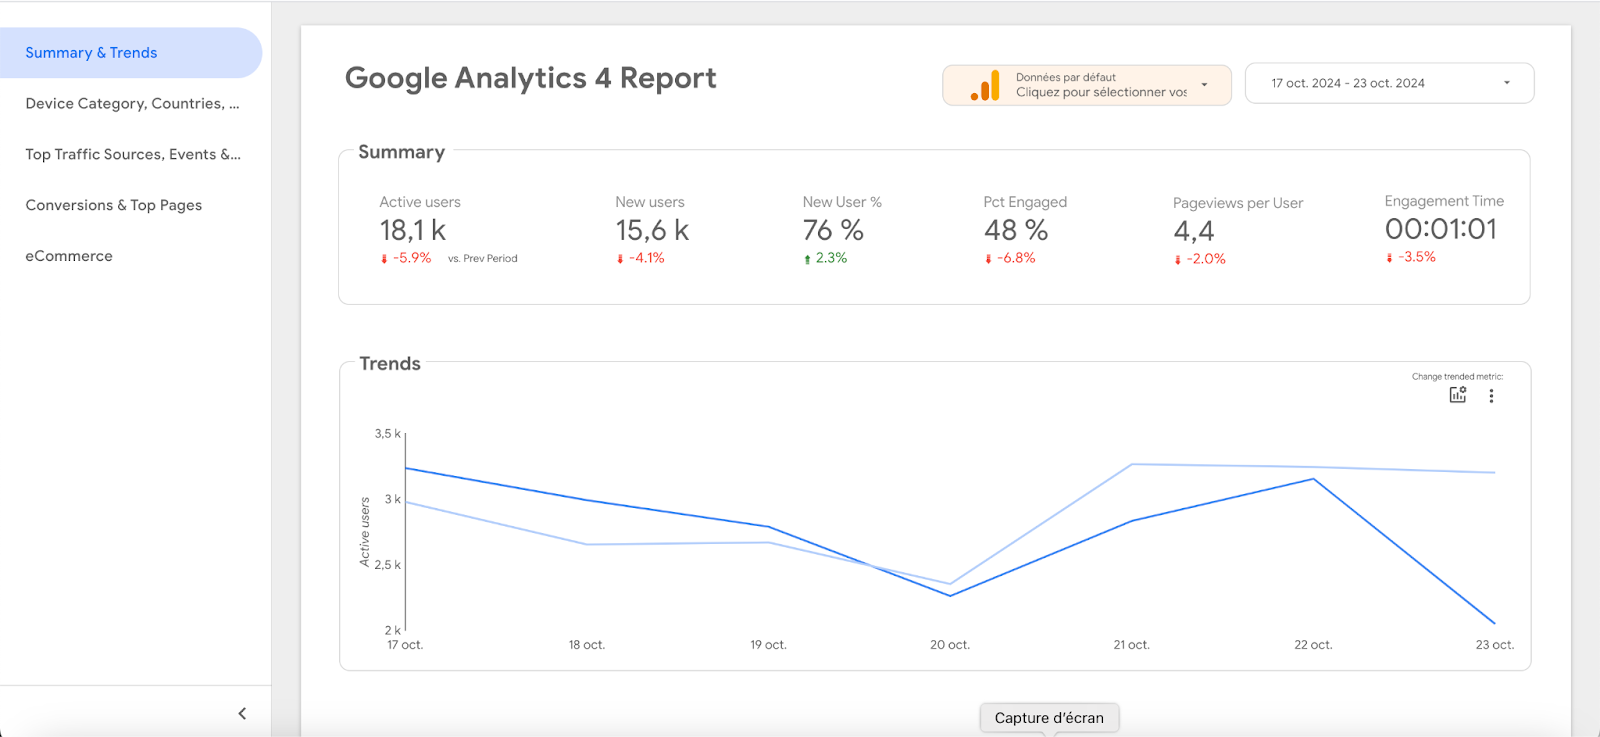Click the 22 oct. axis label
1600x737 pixels.
click(1313, 645)
